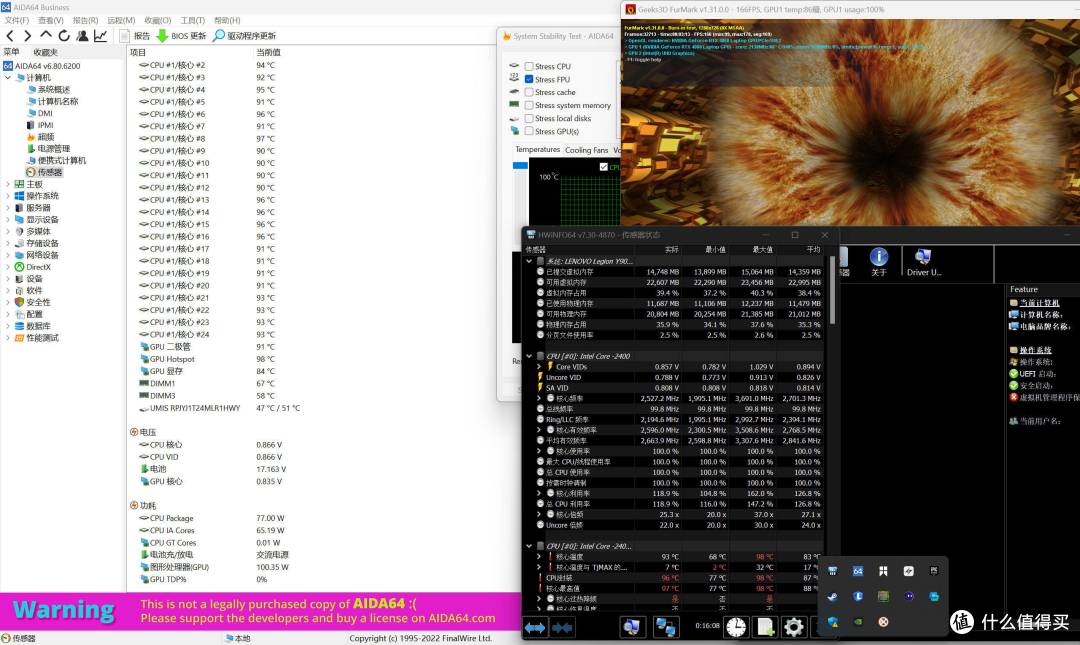Enable Stress local disks checkbox

point(529,119)
